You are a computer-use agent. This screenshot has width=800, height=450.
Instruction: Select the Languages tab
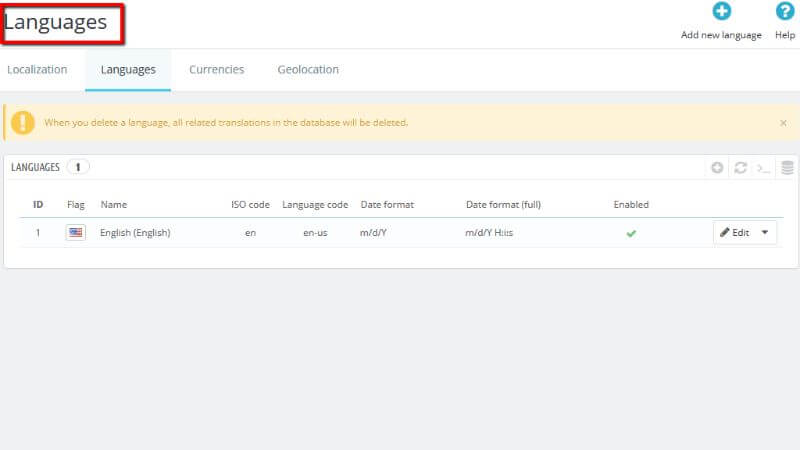[128, 70]
